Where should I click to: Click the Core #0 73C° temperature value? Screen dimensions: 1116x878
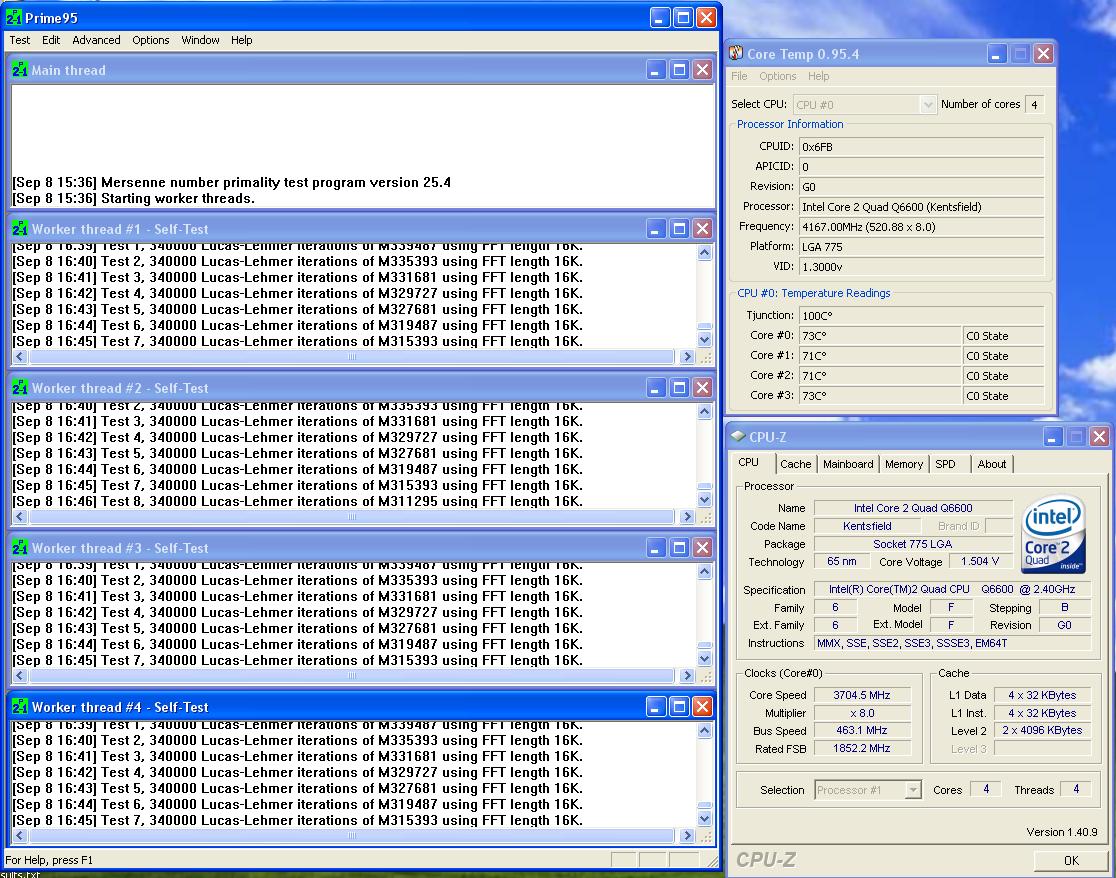point(880,336)
